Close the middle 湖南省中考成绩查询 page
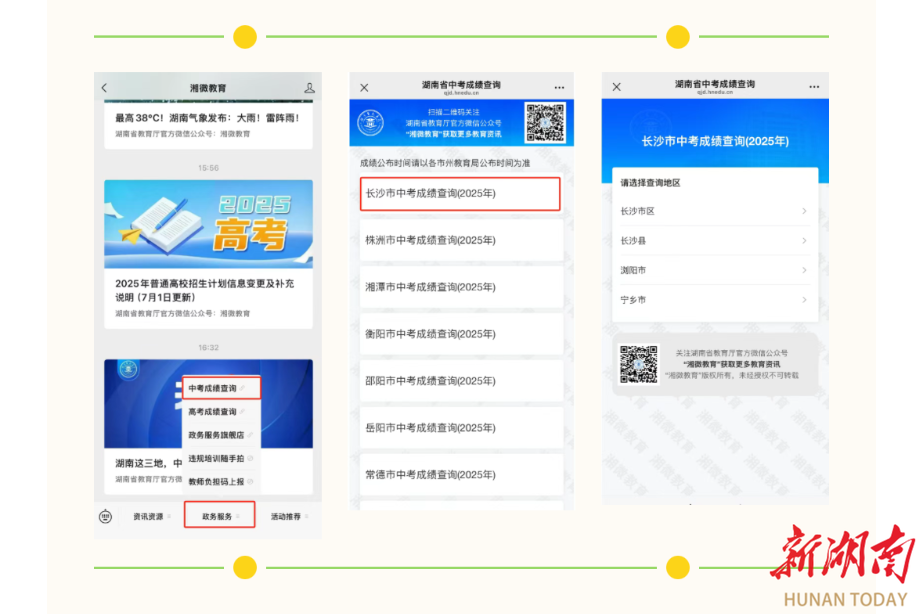 (364, 88)
